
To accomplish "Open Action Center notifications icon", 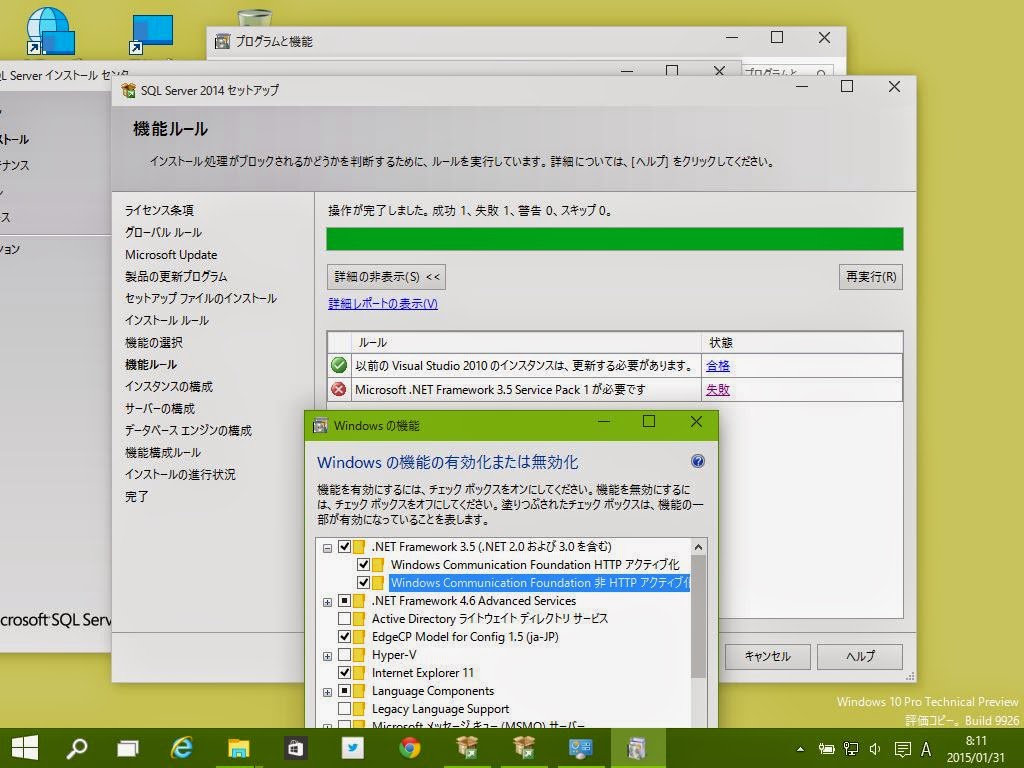I will (x=902, y=749).
